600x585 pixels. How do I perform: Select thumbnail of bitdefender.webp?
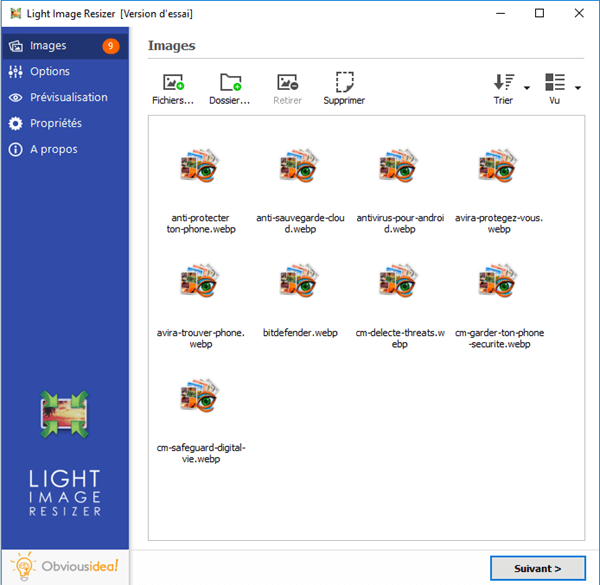[x=300, y=280]
